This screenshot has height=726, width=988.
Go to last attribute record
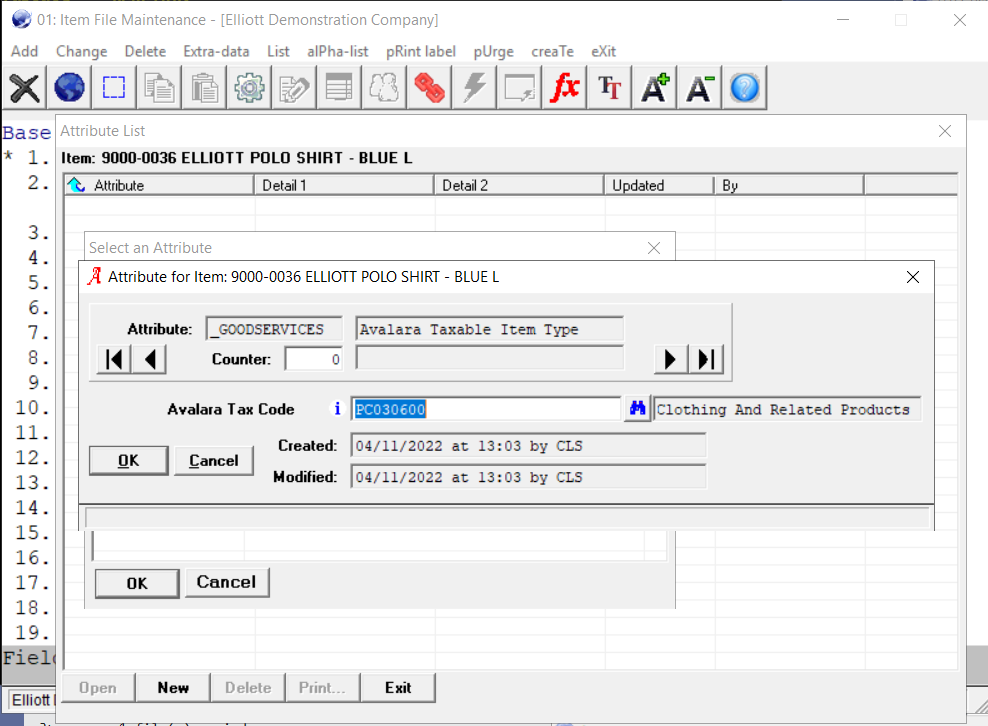tap(706, 359)
